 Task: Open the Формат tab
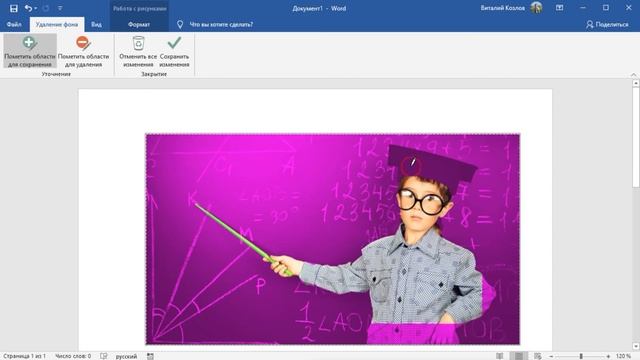tap(139, 24)
